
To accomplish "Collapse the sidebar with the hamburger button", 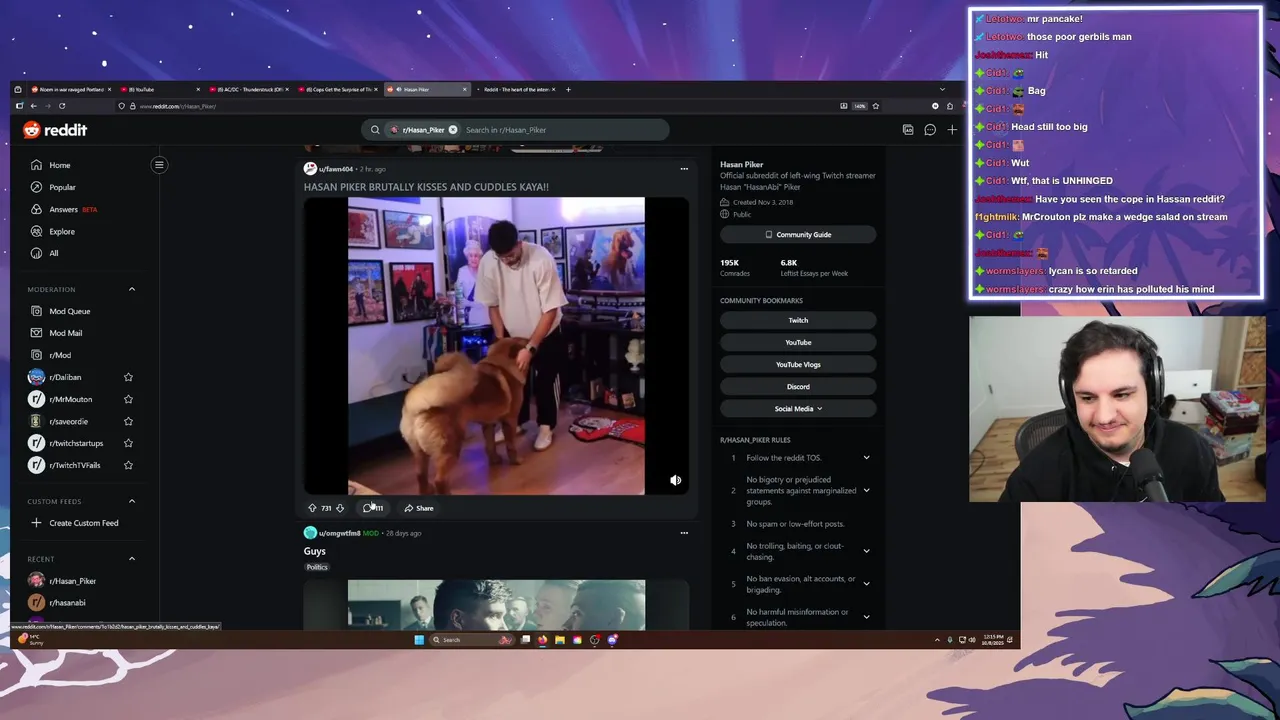I will pyautogui.click(x=159, y=165).
